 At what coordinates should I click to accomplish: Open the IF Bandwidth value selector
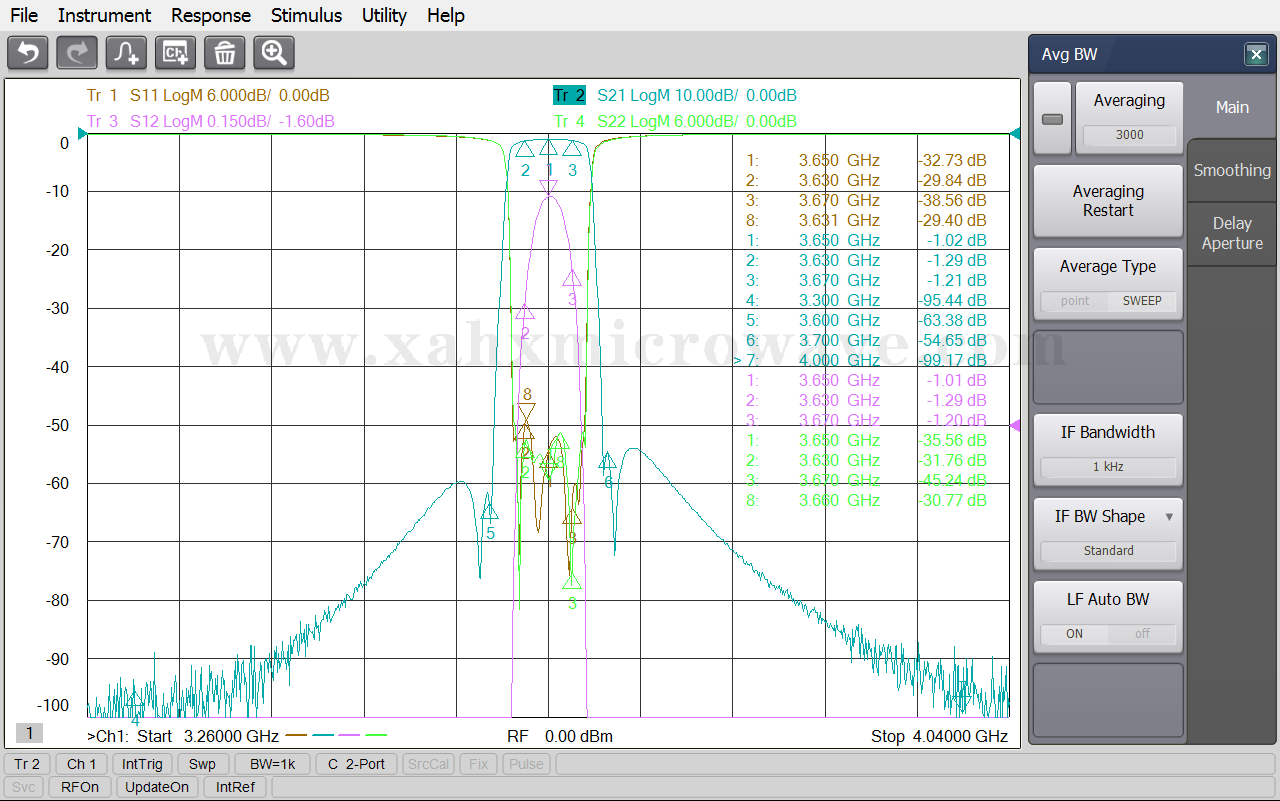(1108, 467)
